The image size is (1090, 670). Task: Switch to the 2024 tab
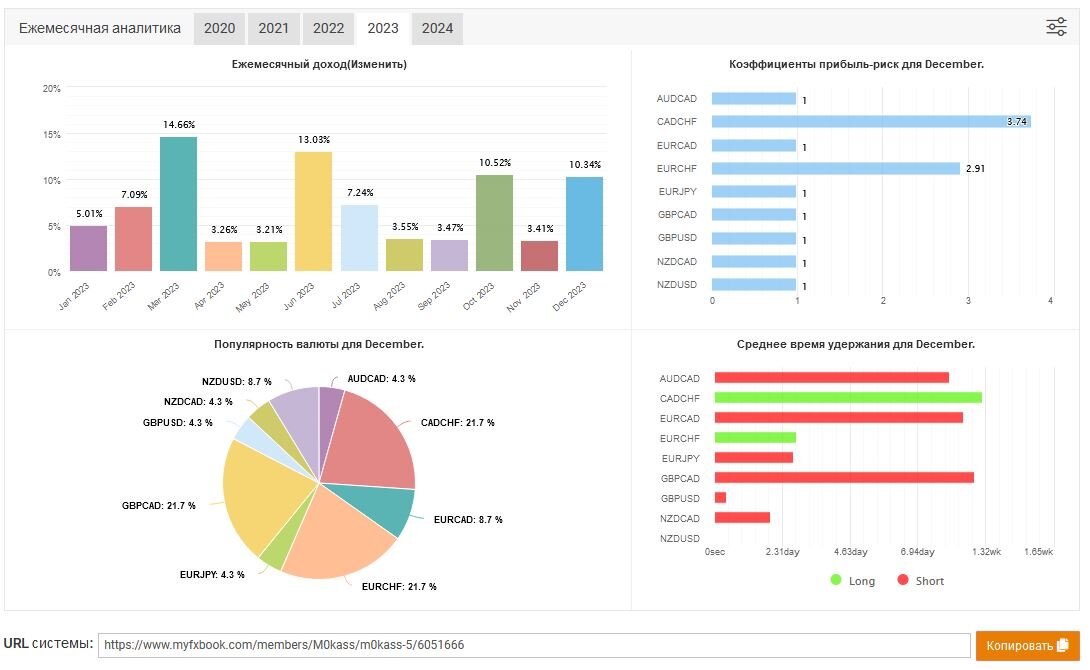click(x=437, y=28)
